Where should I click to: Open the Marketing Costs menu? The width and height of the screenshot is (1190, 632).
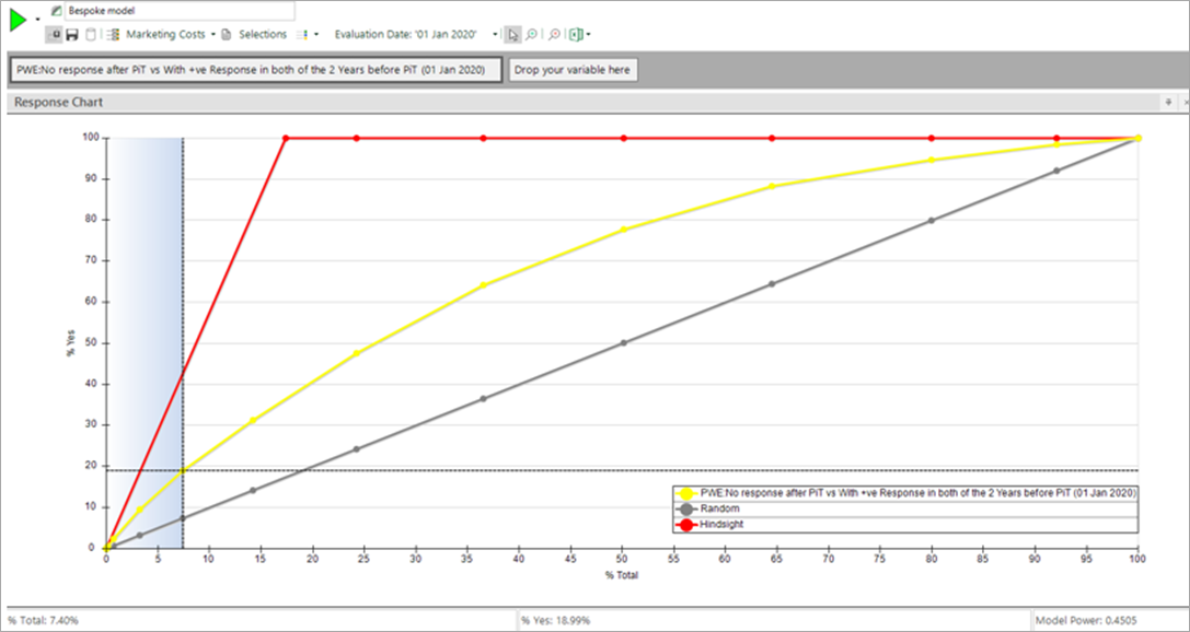pos(165,35)
